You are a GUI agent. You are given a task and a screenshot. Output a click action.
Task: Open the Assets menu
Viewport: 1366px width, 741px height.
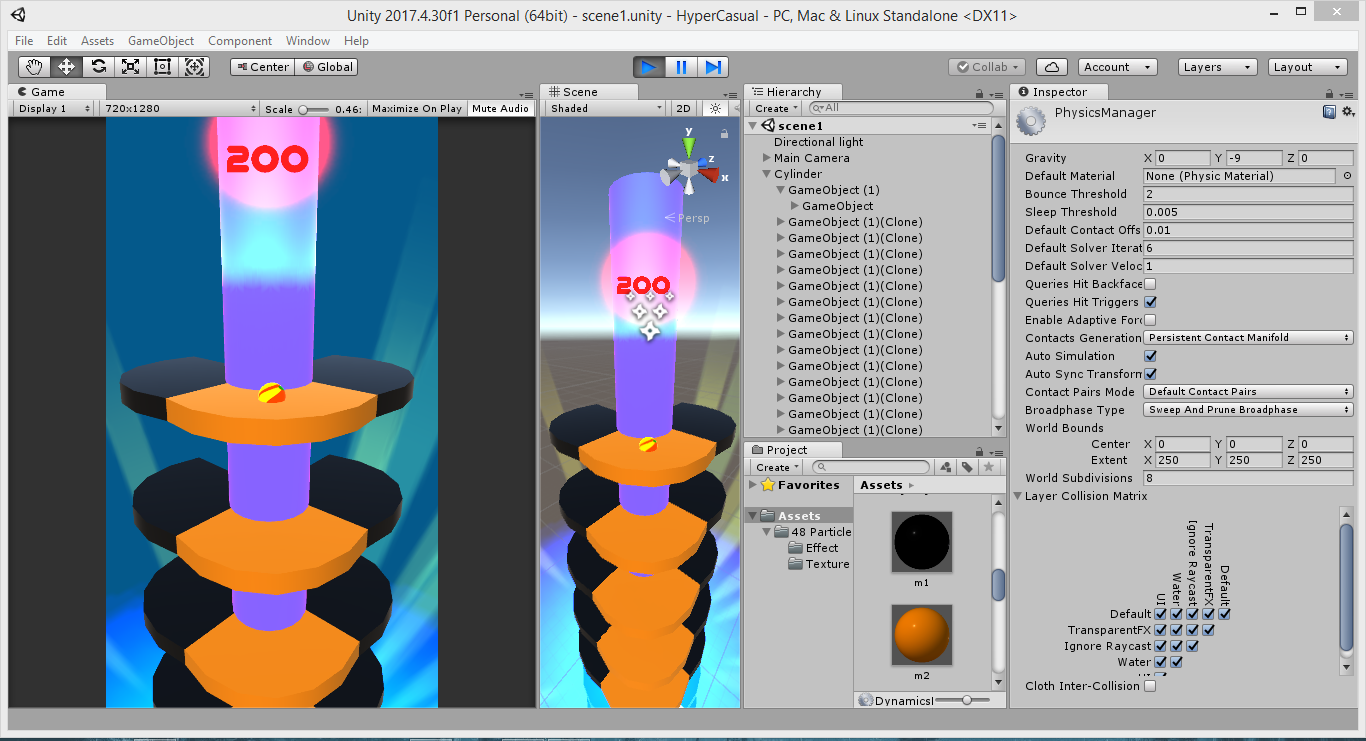tap(98, 41)
